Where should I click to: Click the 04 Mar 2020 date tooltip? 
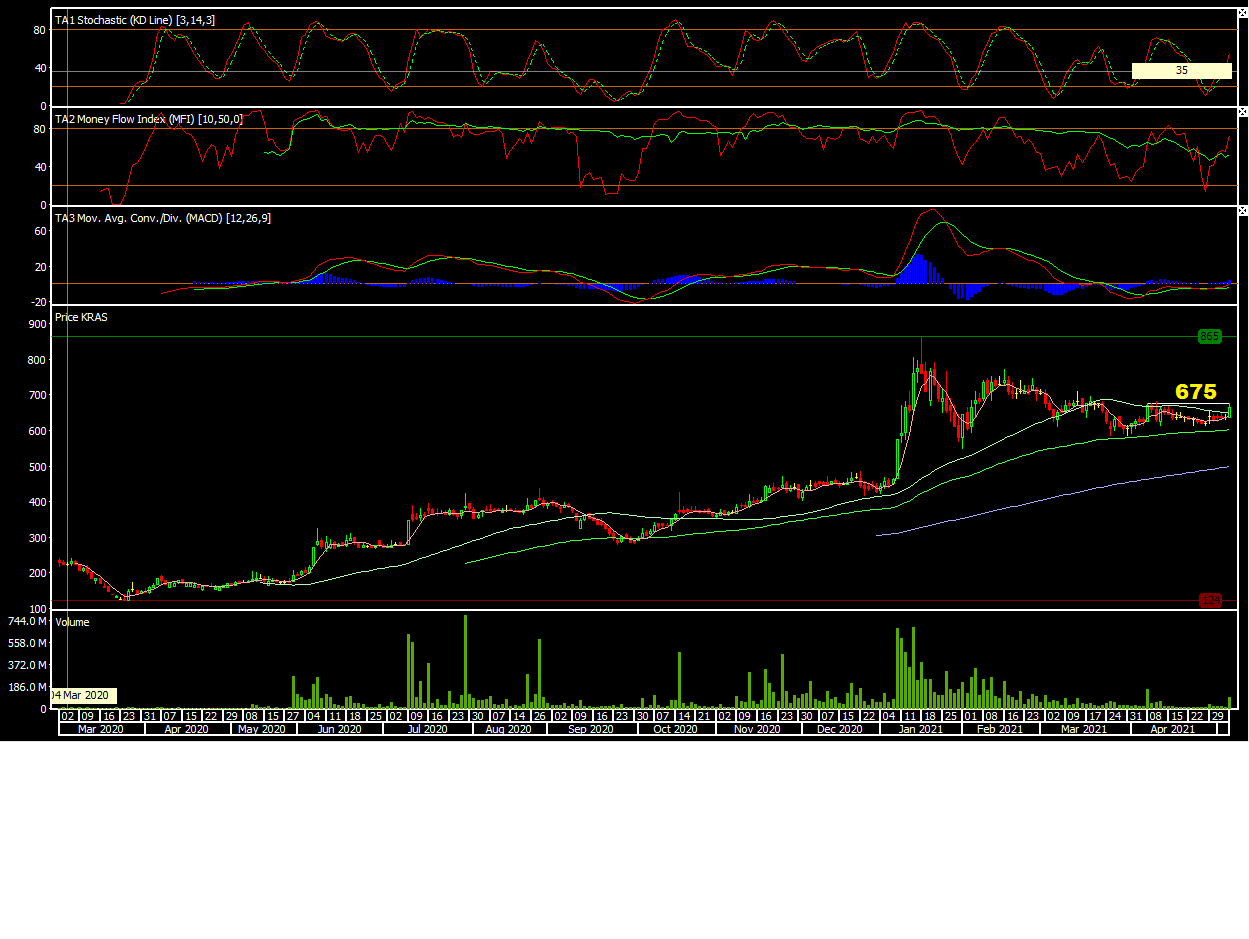[x=84, y=695]
